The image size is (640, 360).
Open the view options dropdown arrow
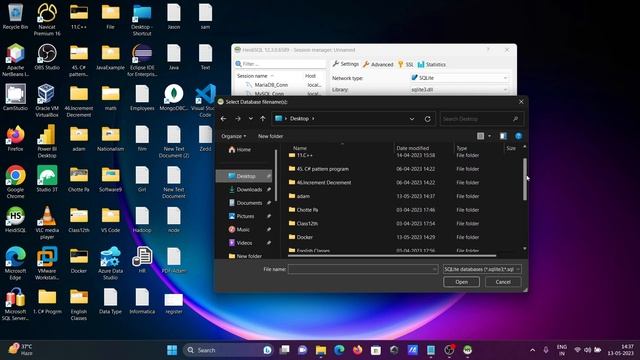click(x=489, y=136)
